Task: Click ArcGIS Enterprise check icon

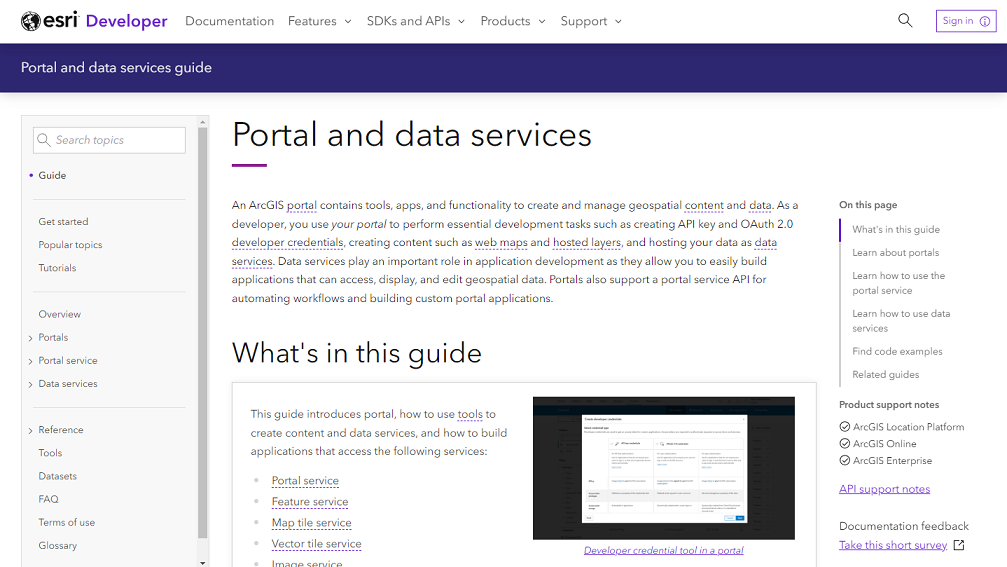Action: 845,460
